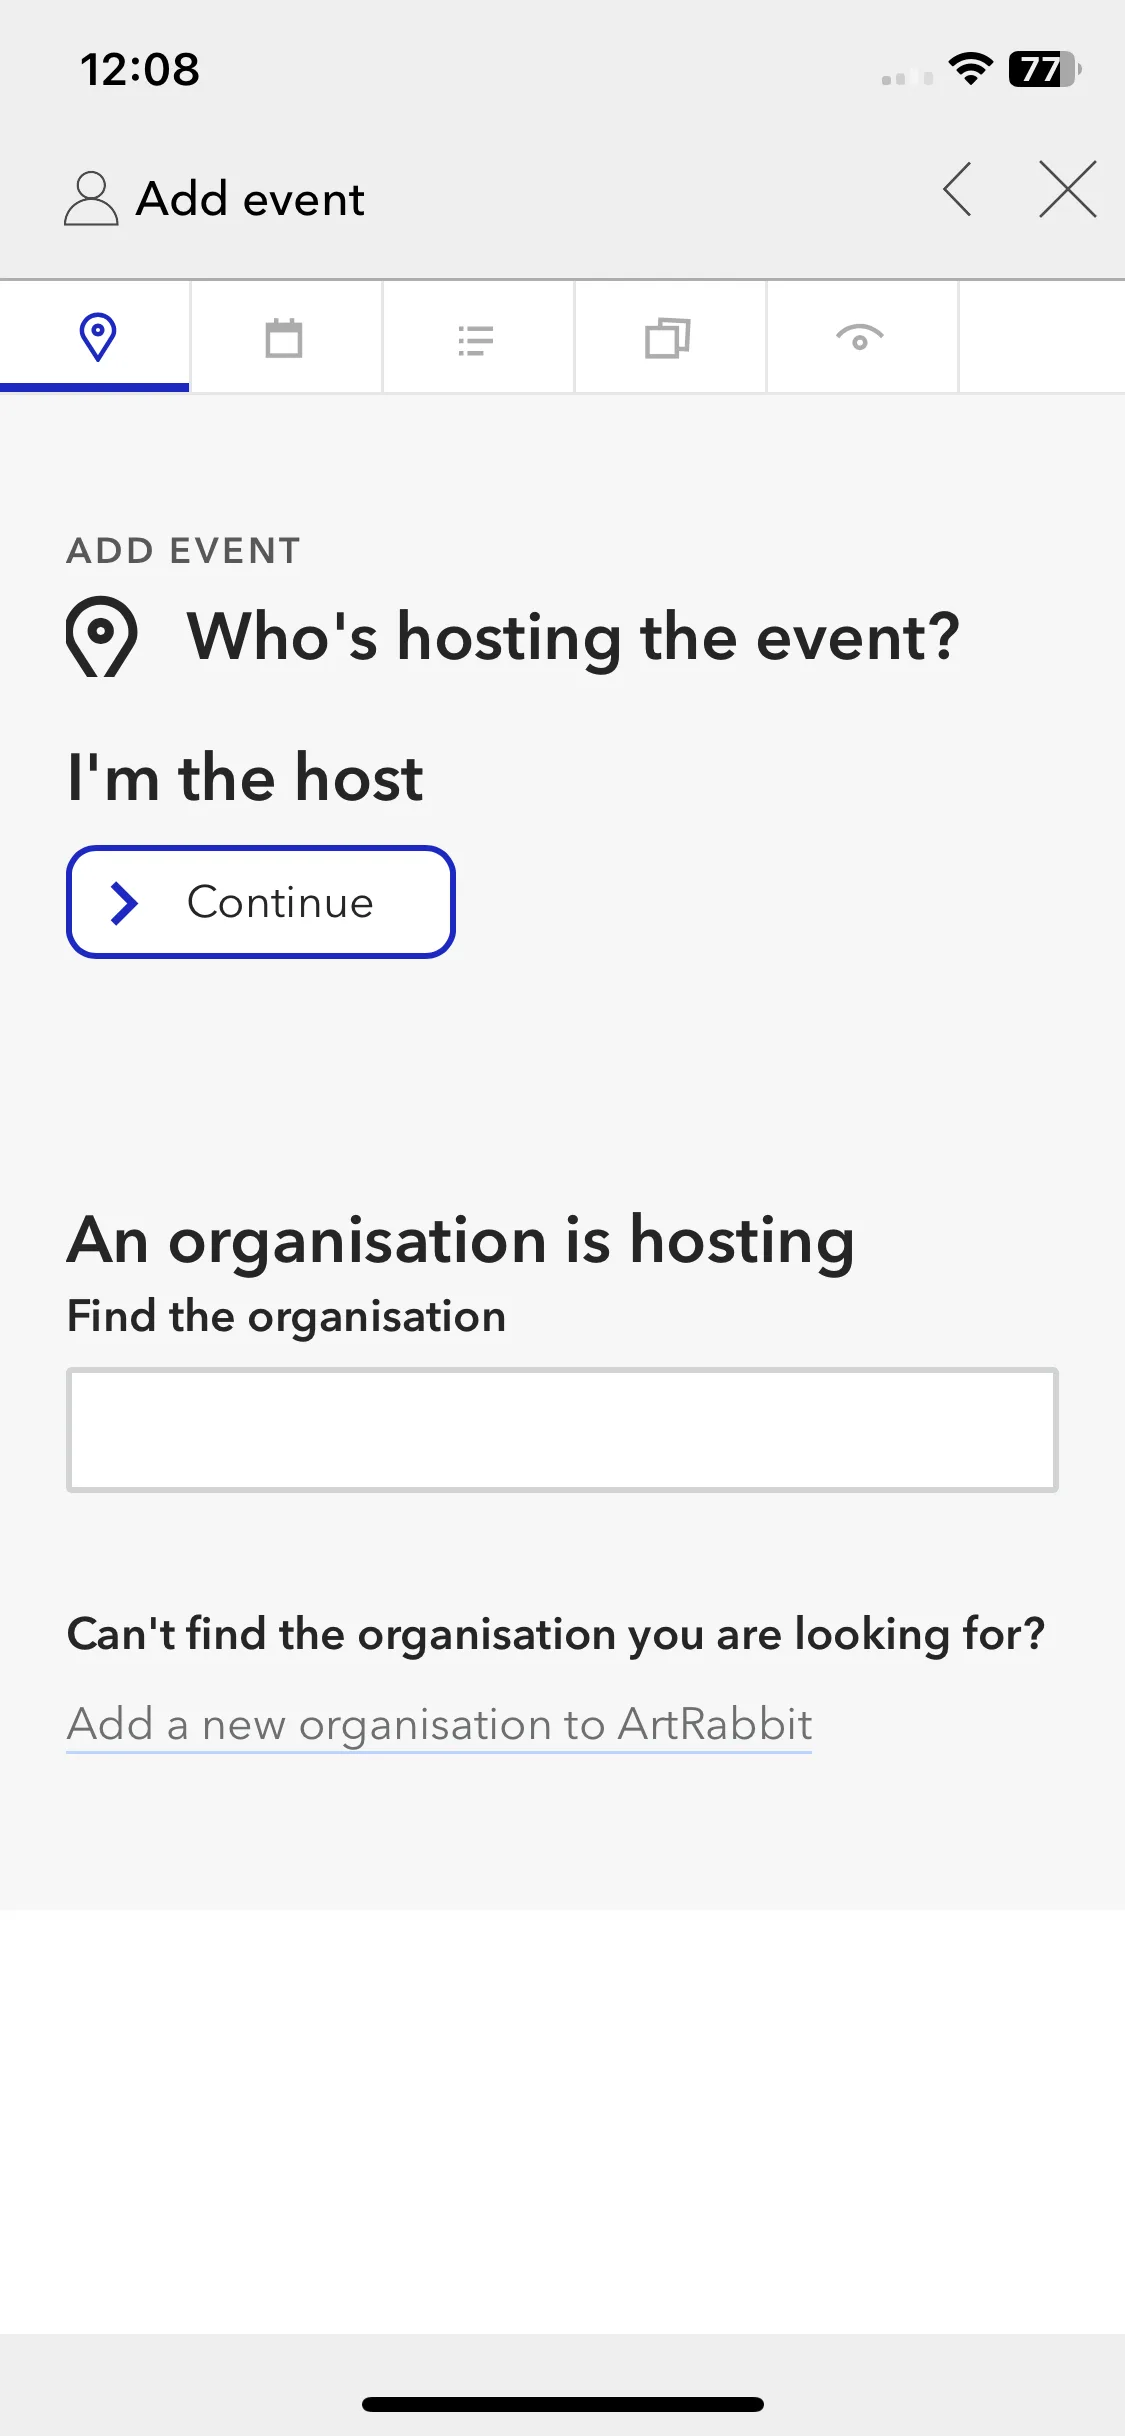Viewport: 1125px width, 2436px height.
Task: Open Add a new organisation to ArtRabbit
Action: point(439,1725)
